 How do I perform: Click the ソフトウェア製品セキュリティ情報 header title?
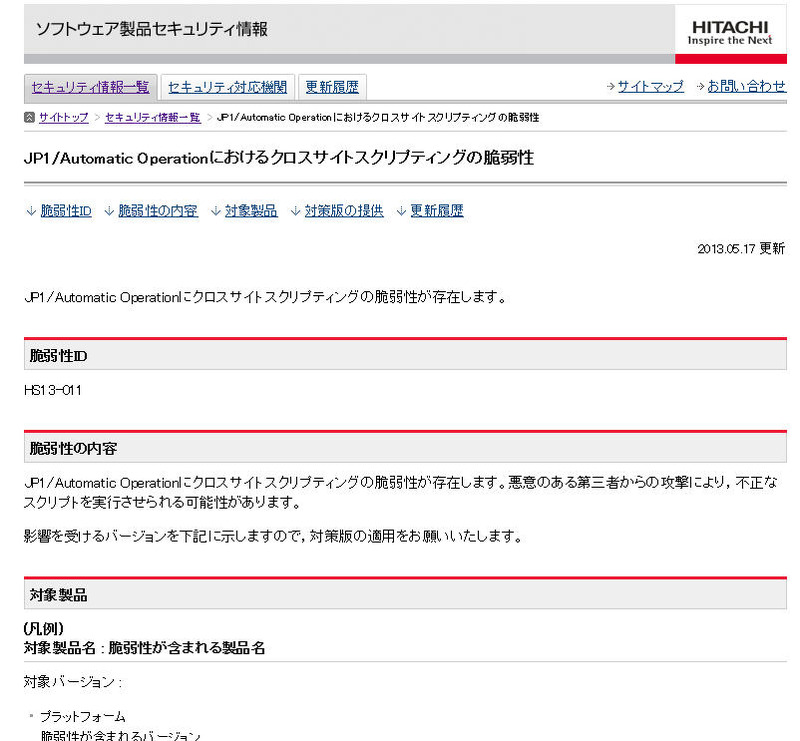pyautogui.click(x=152, y=30)
